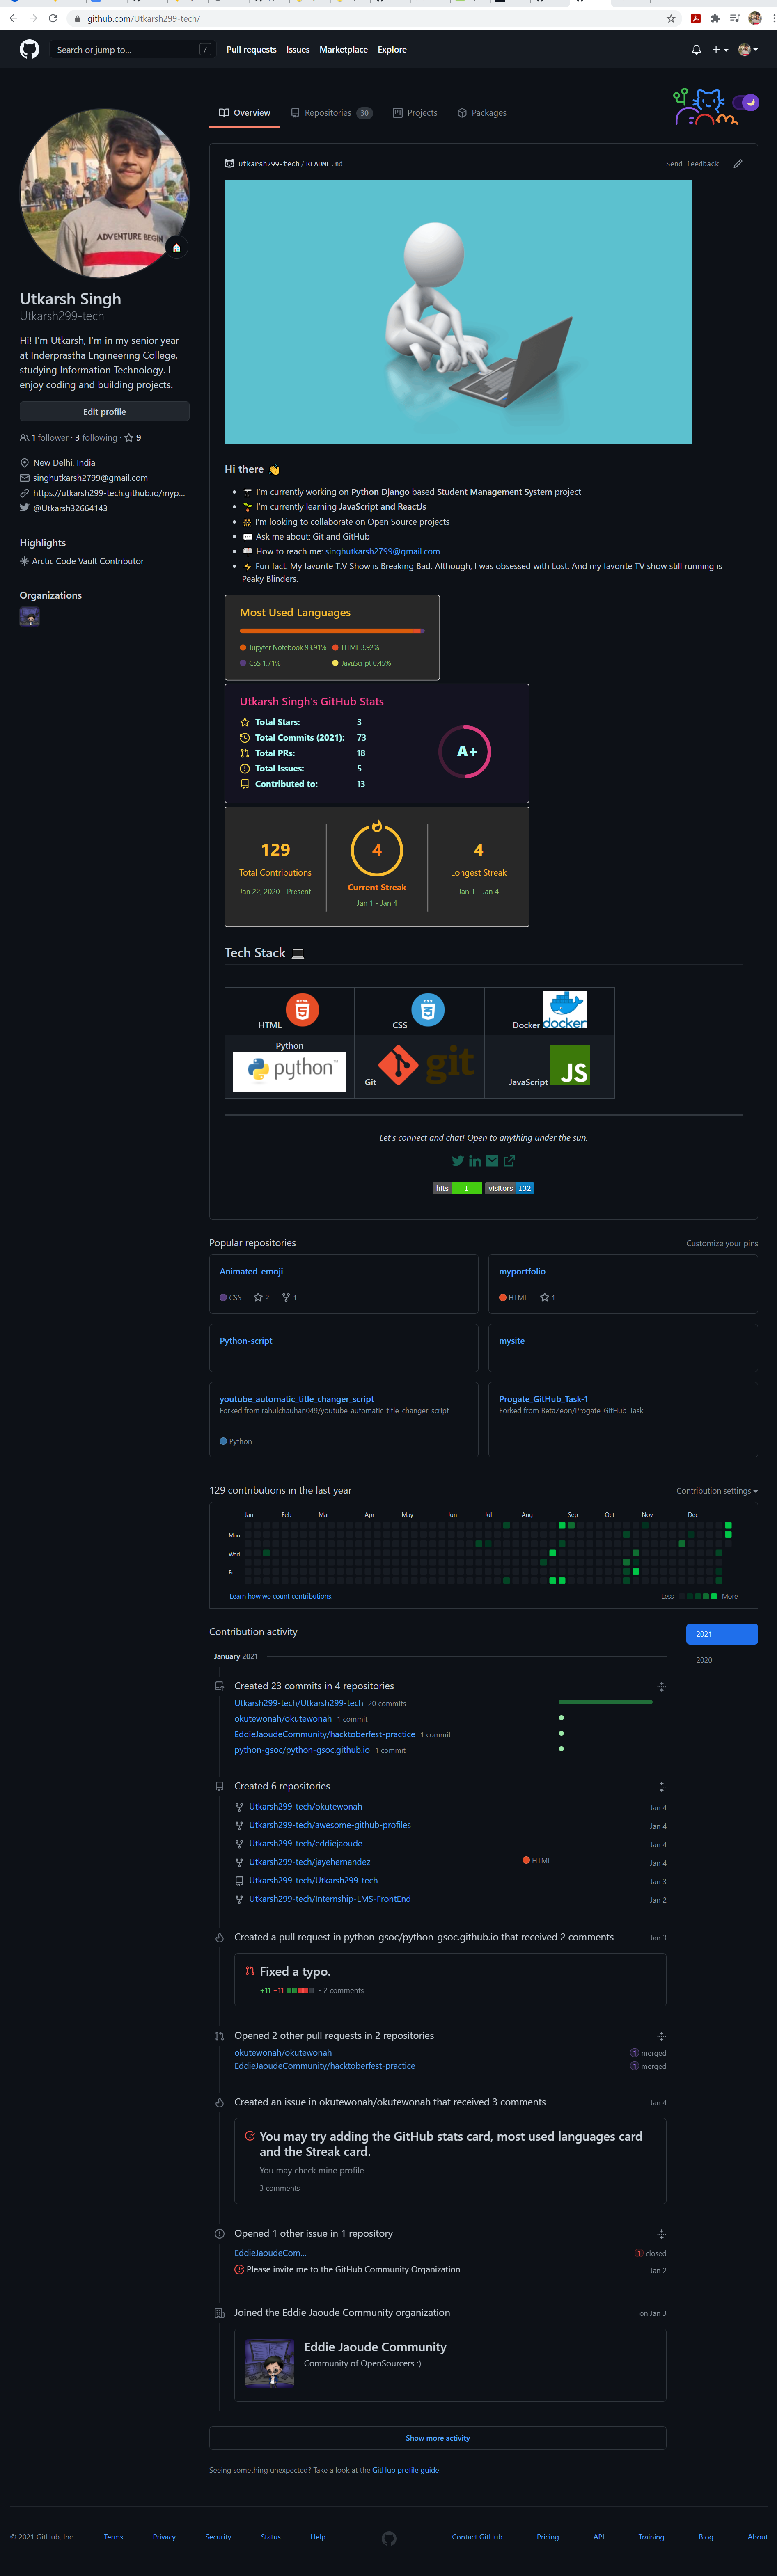
Task: Open the JavaScript logo in Tech Stack
Action: 570,1066
